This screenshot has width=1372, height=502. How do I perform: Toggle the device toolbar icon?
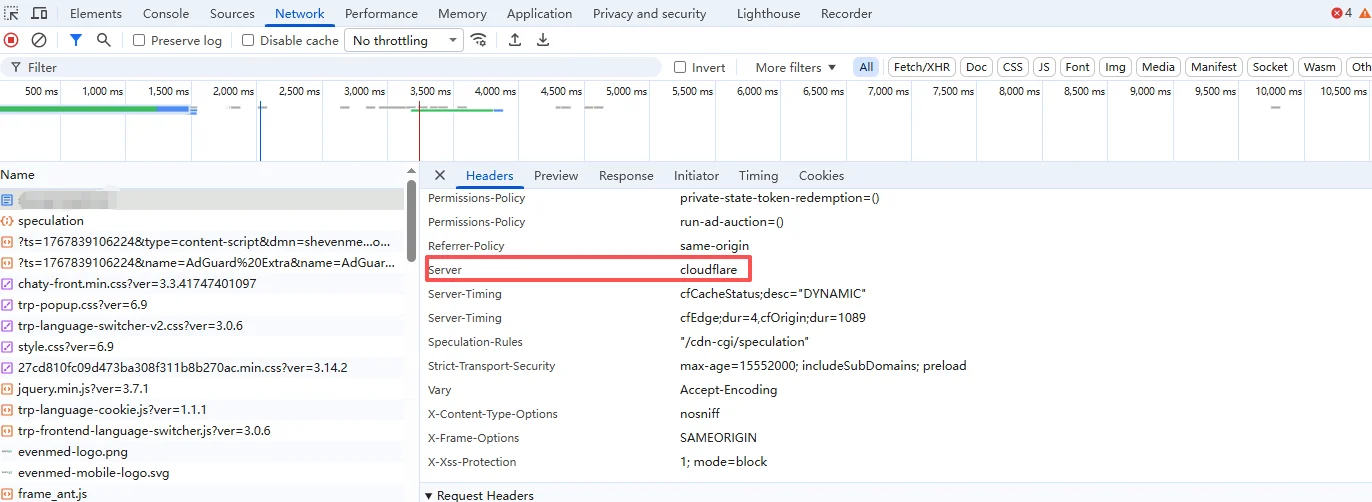[x=40, y=14]
